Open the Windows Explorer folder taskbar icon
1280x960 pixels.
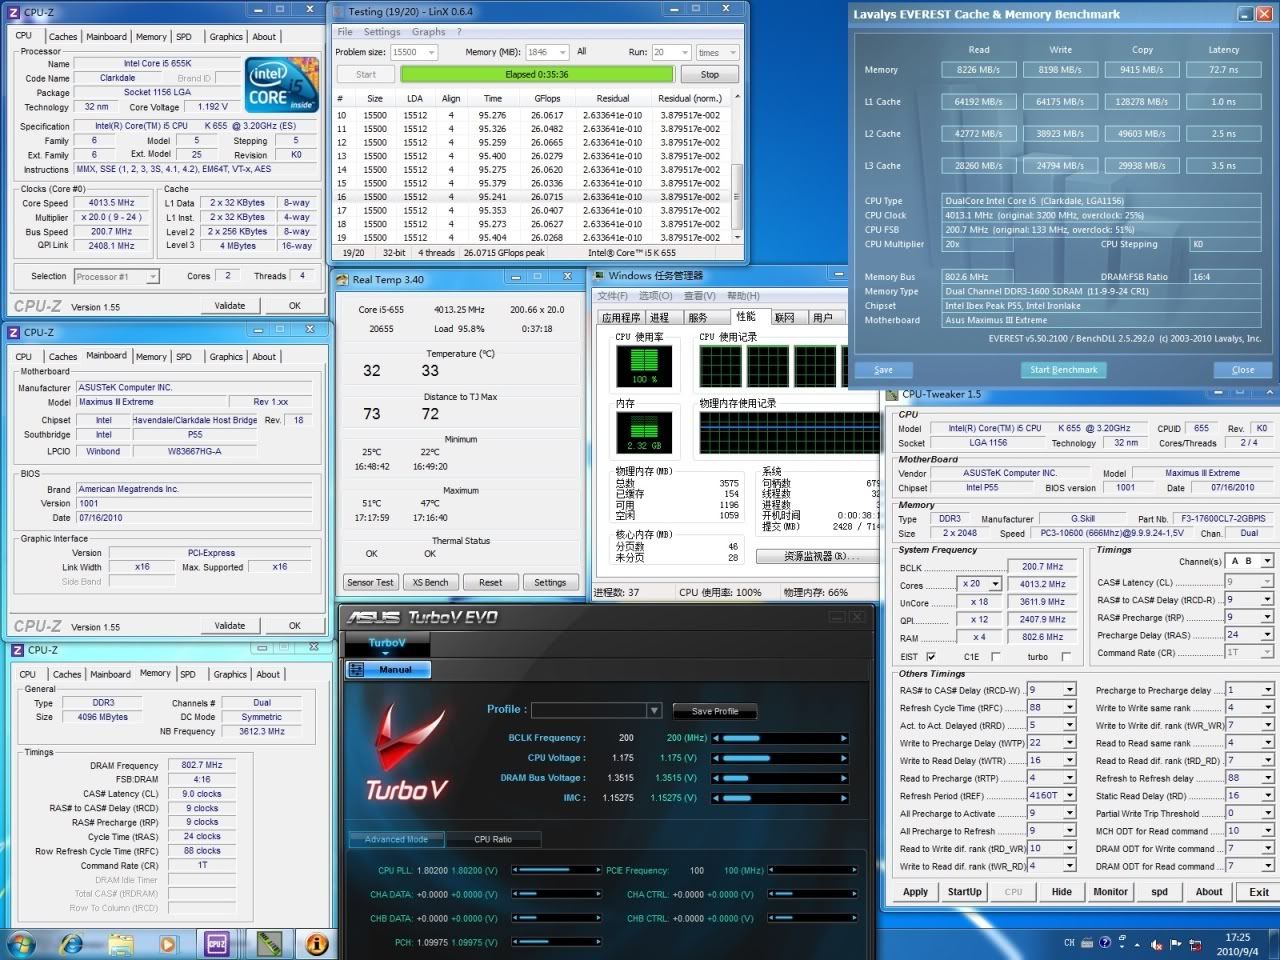click(120, 943)
